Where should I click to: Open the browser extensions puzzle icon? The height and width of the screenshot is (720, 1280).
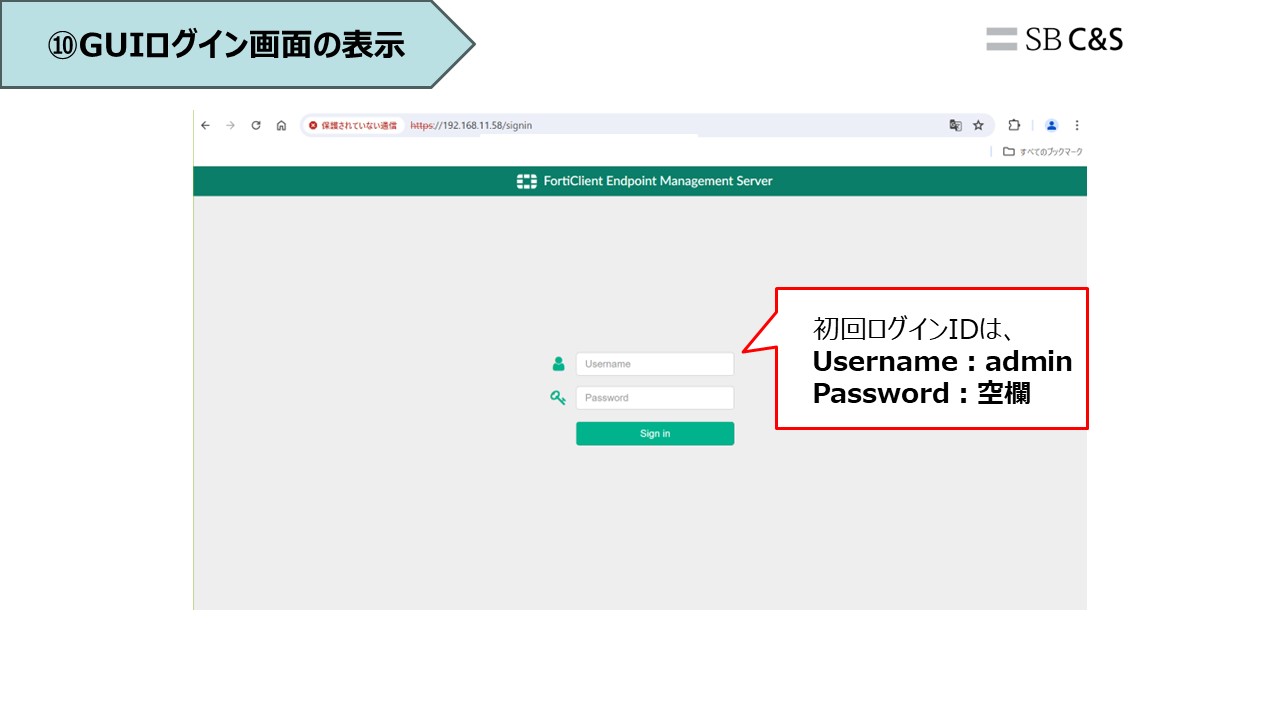1014,125
